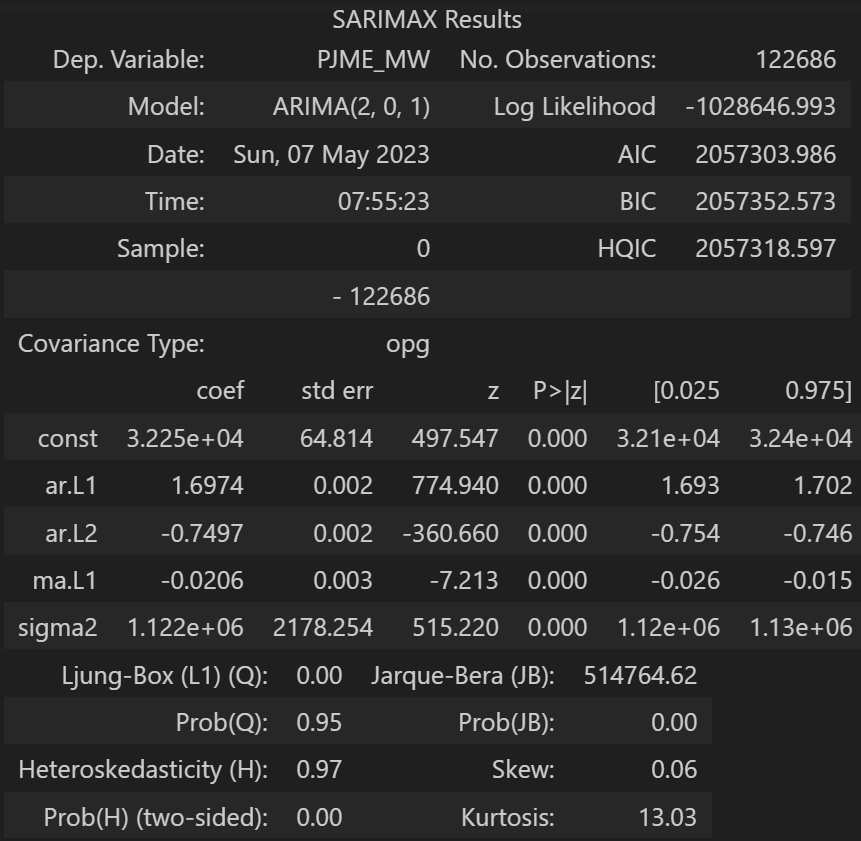Click the SARIMAX Results title
The width and height of the screenshot is (861, 841).
(430, 20)
